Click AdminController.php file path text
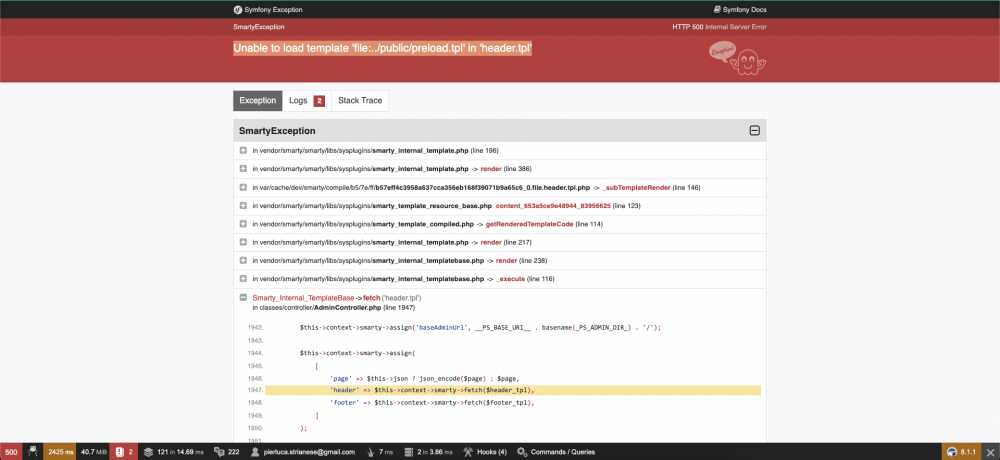Screen dimensions: 1000x460 click(x=333, y=308)
